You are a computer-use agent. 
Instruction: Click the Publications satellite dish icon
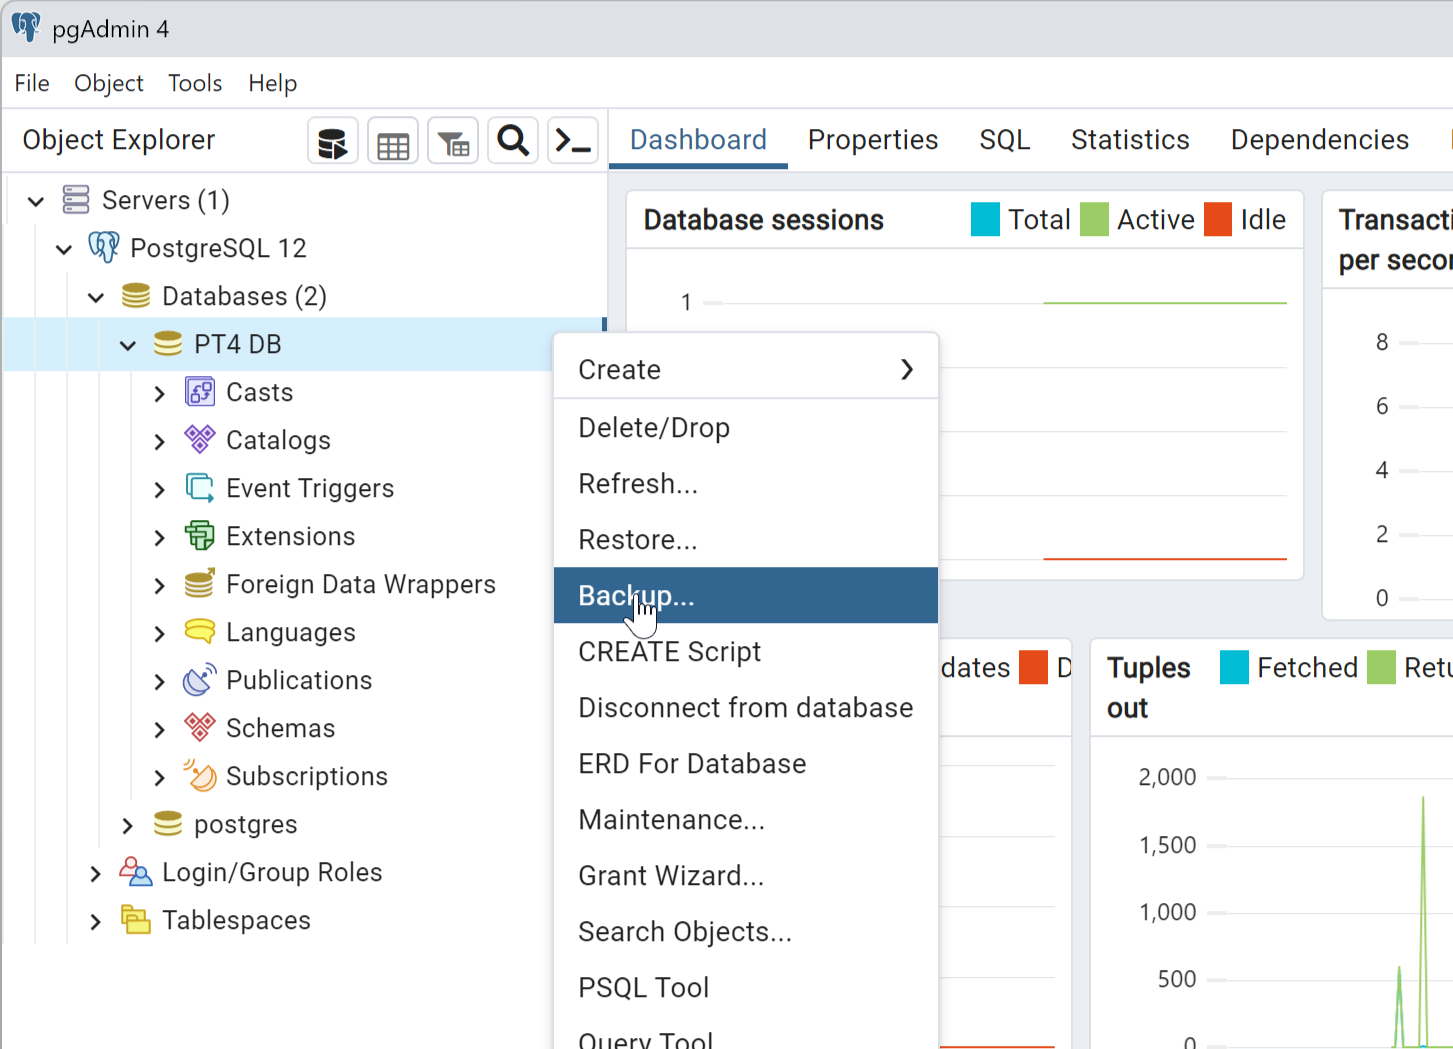pos(200,680)
